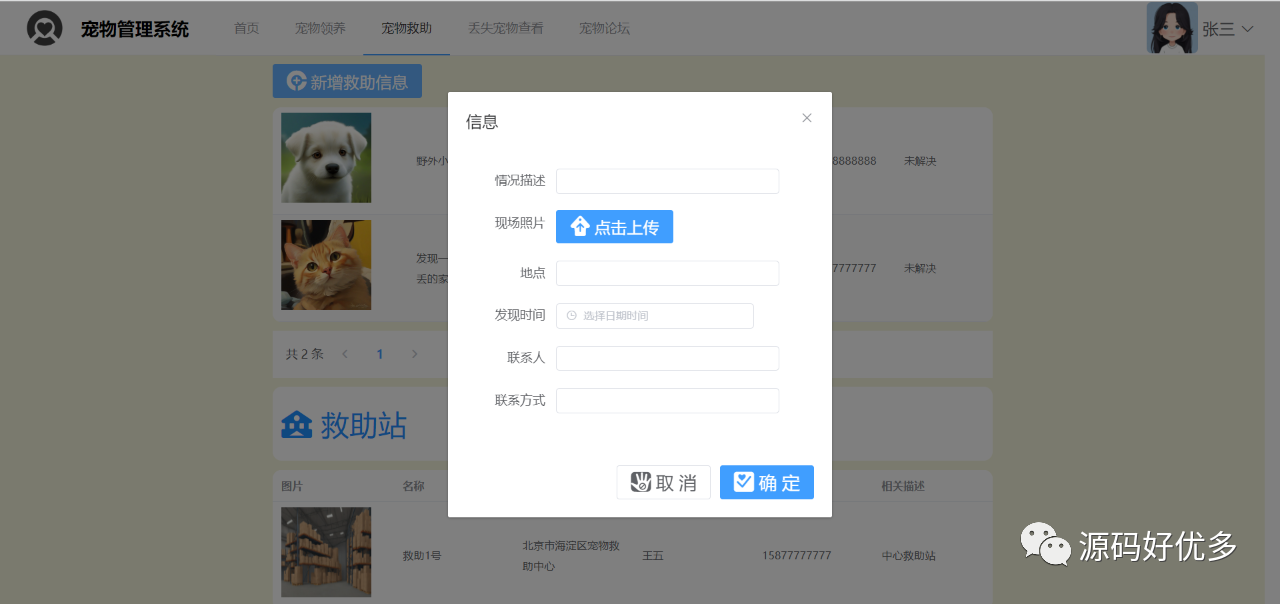Image resolution: width=1280 pixels, height=604 pixels.
Task: Select the 宠物救助 tab
Action: point(407,28)
